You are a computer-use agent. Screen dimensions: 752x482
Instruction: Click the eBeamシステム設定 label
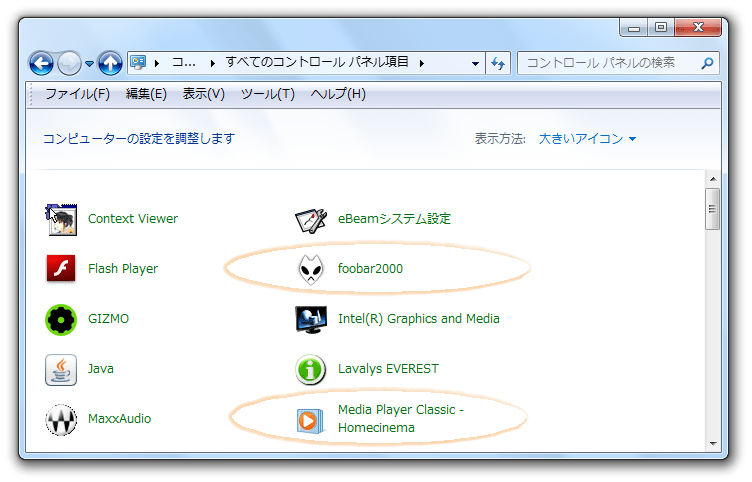click(394, 219)
